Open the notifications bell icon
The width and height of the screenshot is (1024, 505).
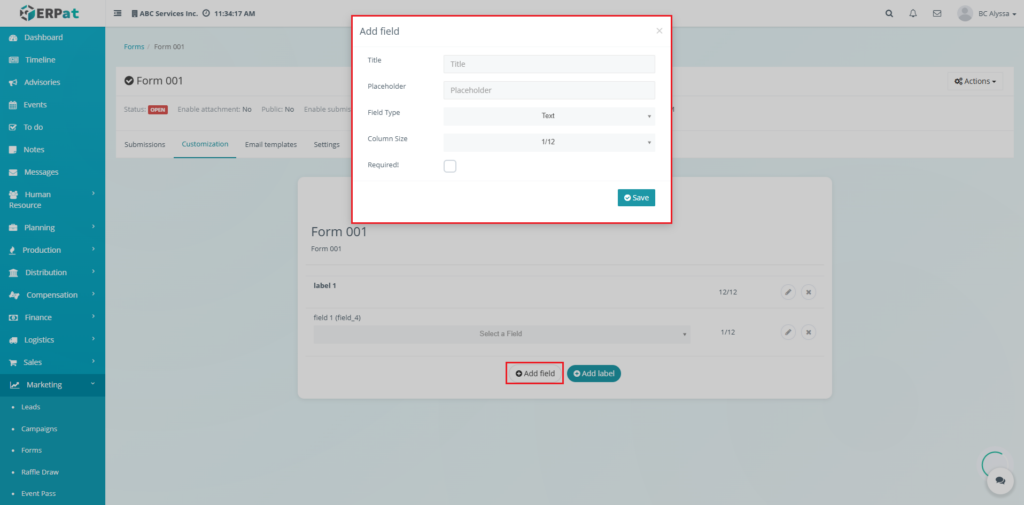click(x=913, y=14)
